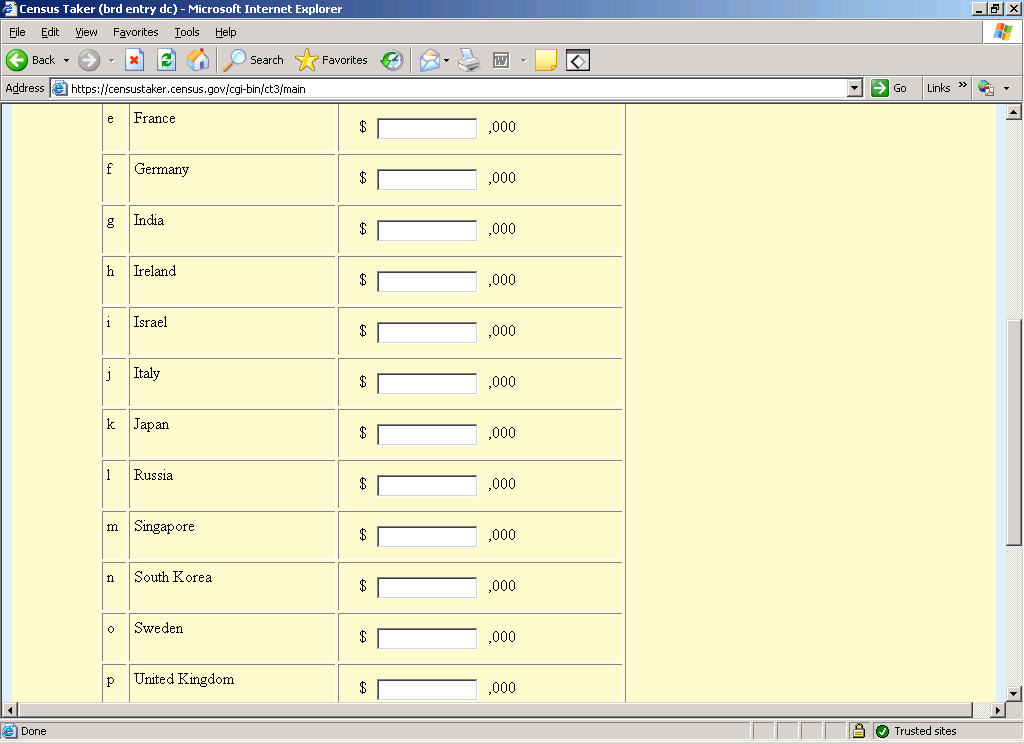Click the Singapore dollar amount field
The width and height of the screenshot is (1024, 744).
(x=427, y=536)
